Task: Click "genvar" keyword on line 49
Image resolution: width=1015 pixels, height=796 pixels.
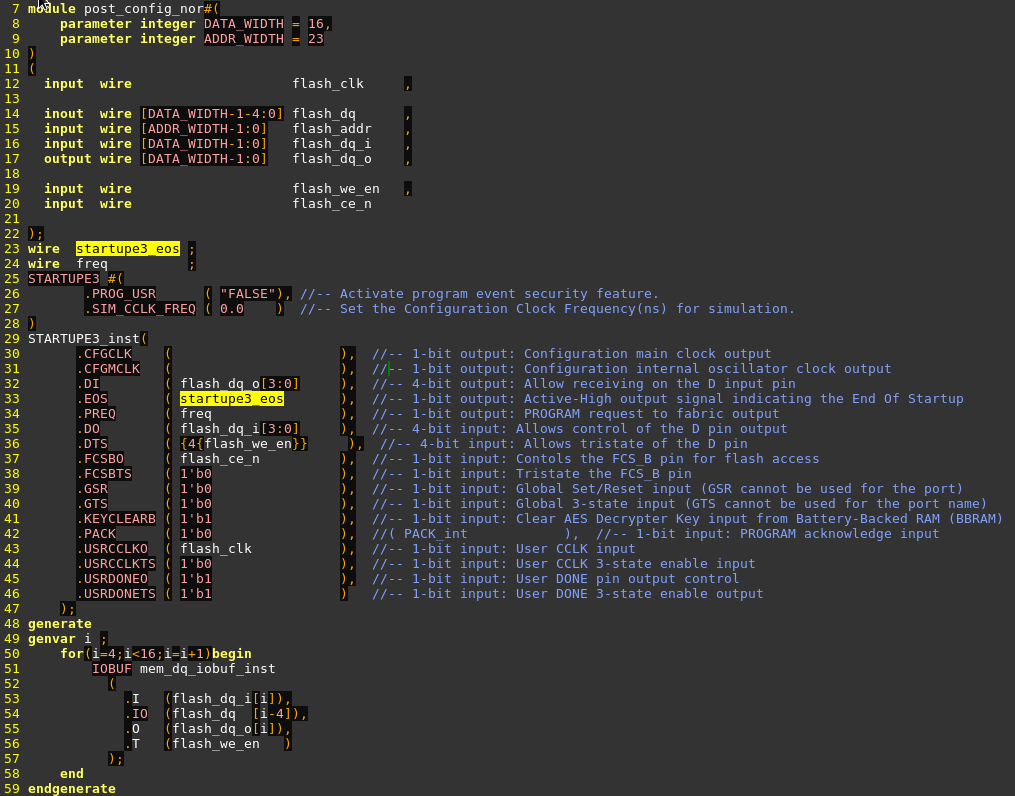Action: coord(52,639)
